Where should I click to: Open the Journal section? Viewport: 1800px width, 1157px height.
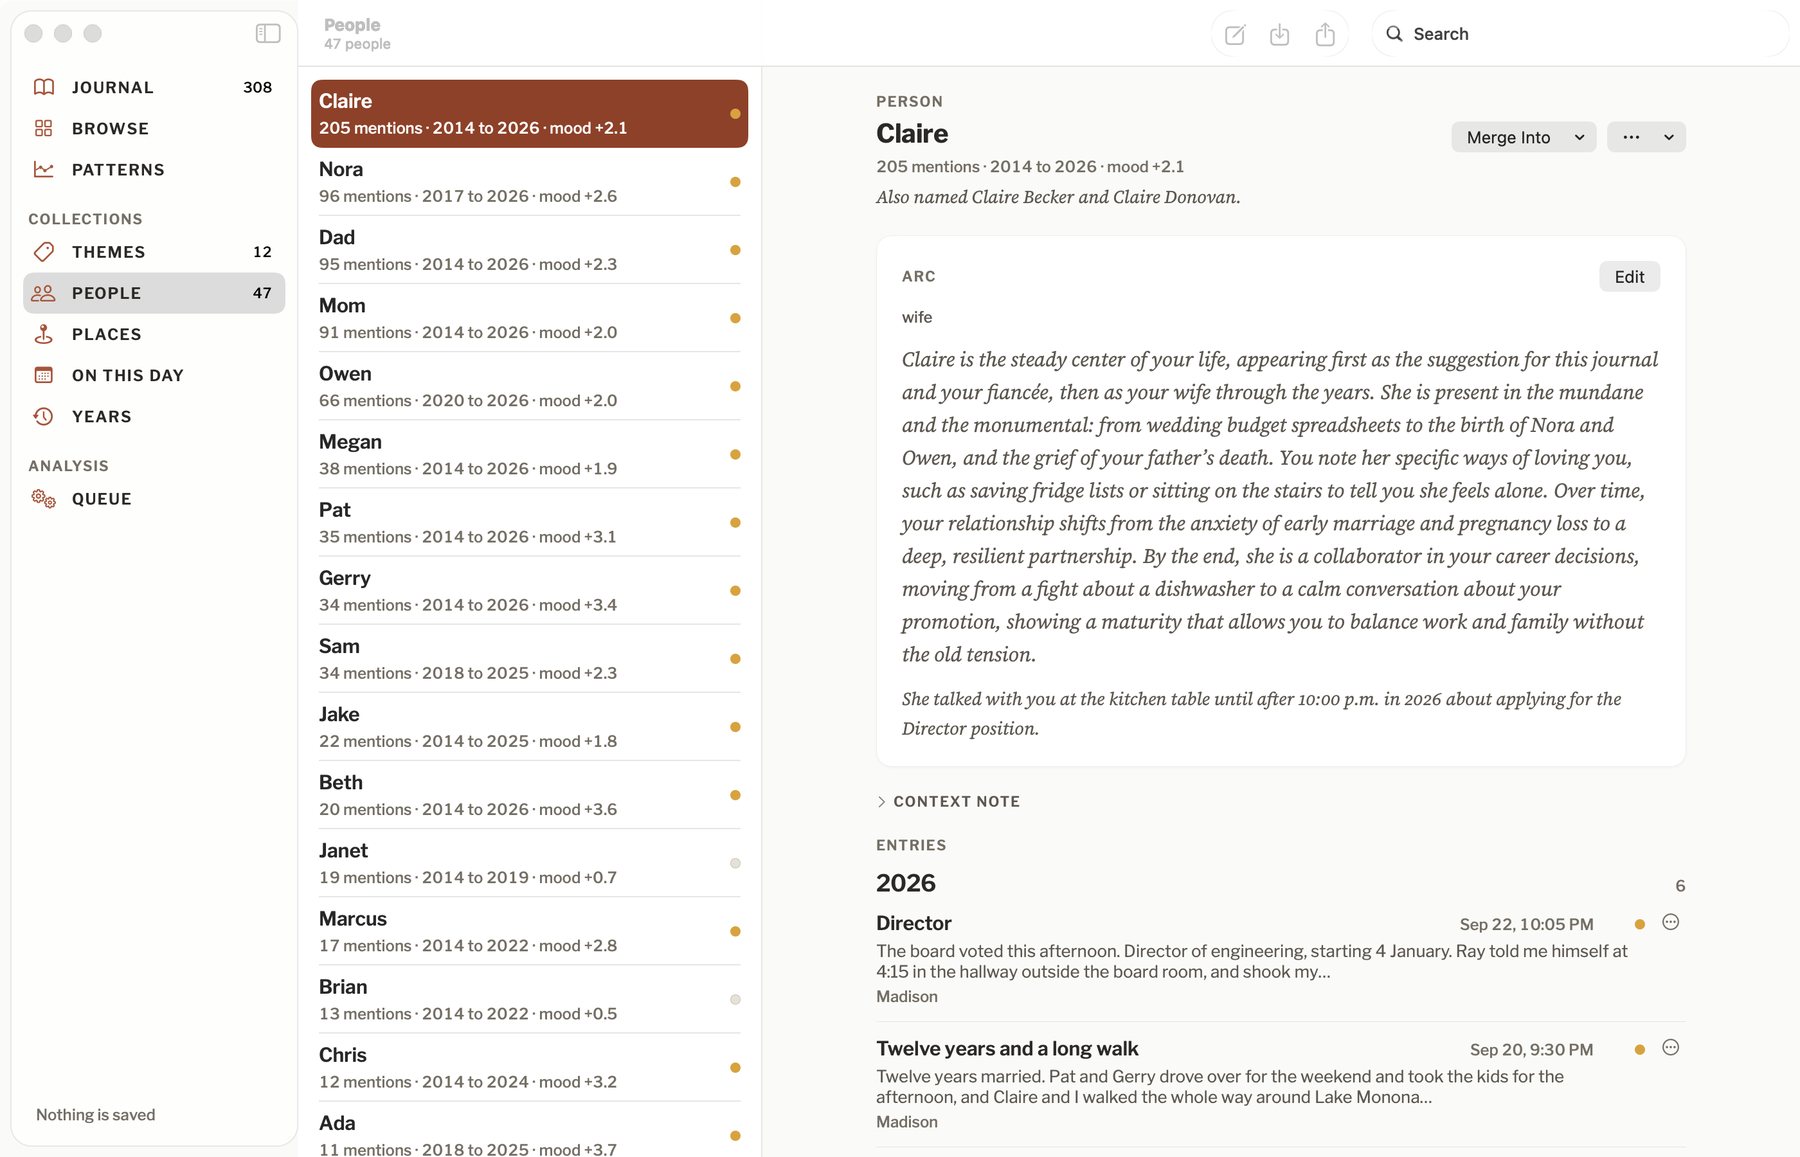(x=154, y=87)
